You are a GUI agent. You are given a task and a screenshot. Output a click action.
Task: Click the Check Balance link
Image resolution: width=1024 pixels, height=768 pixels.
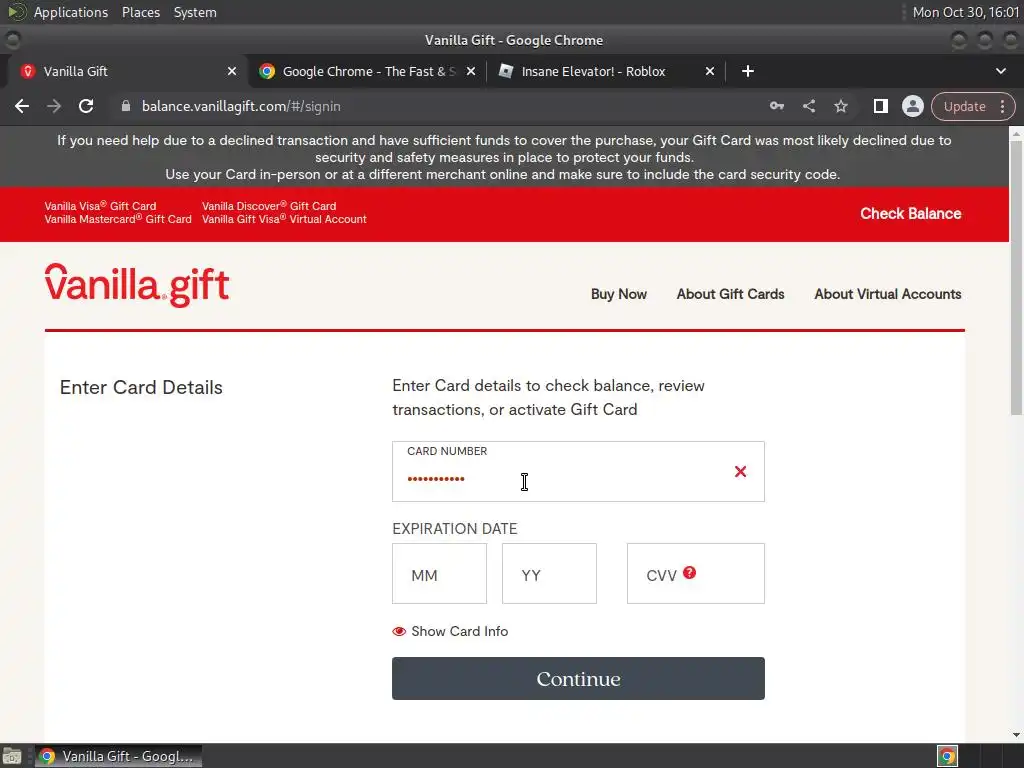coord(910,214)
